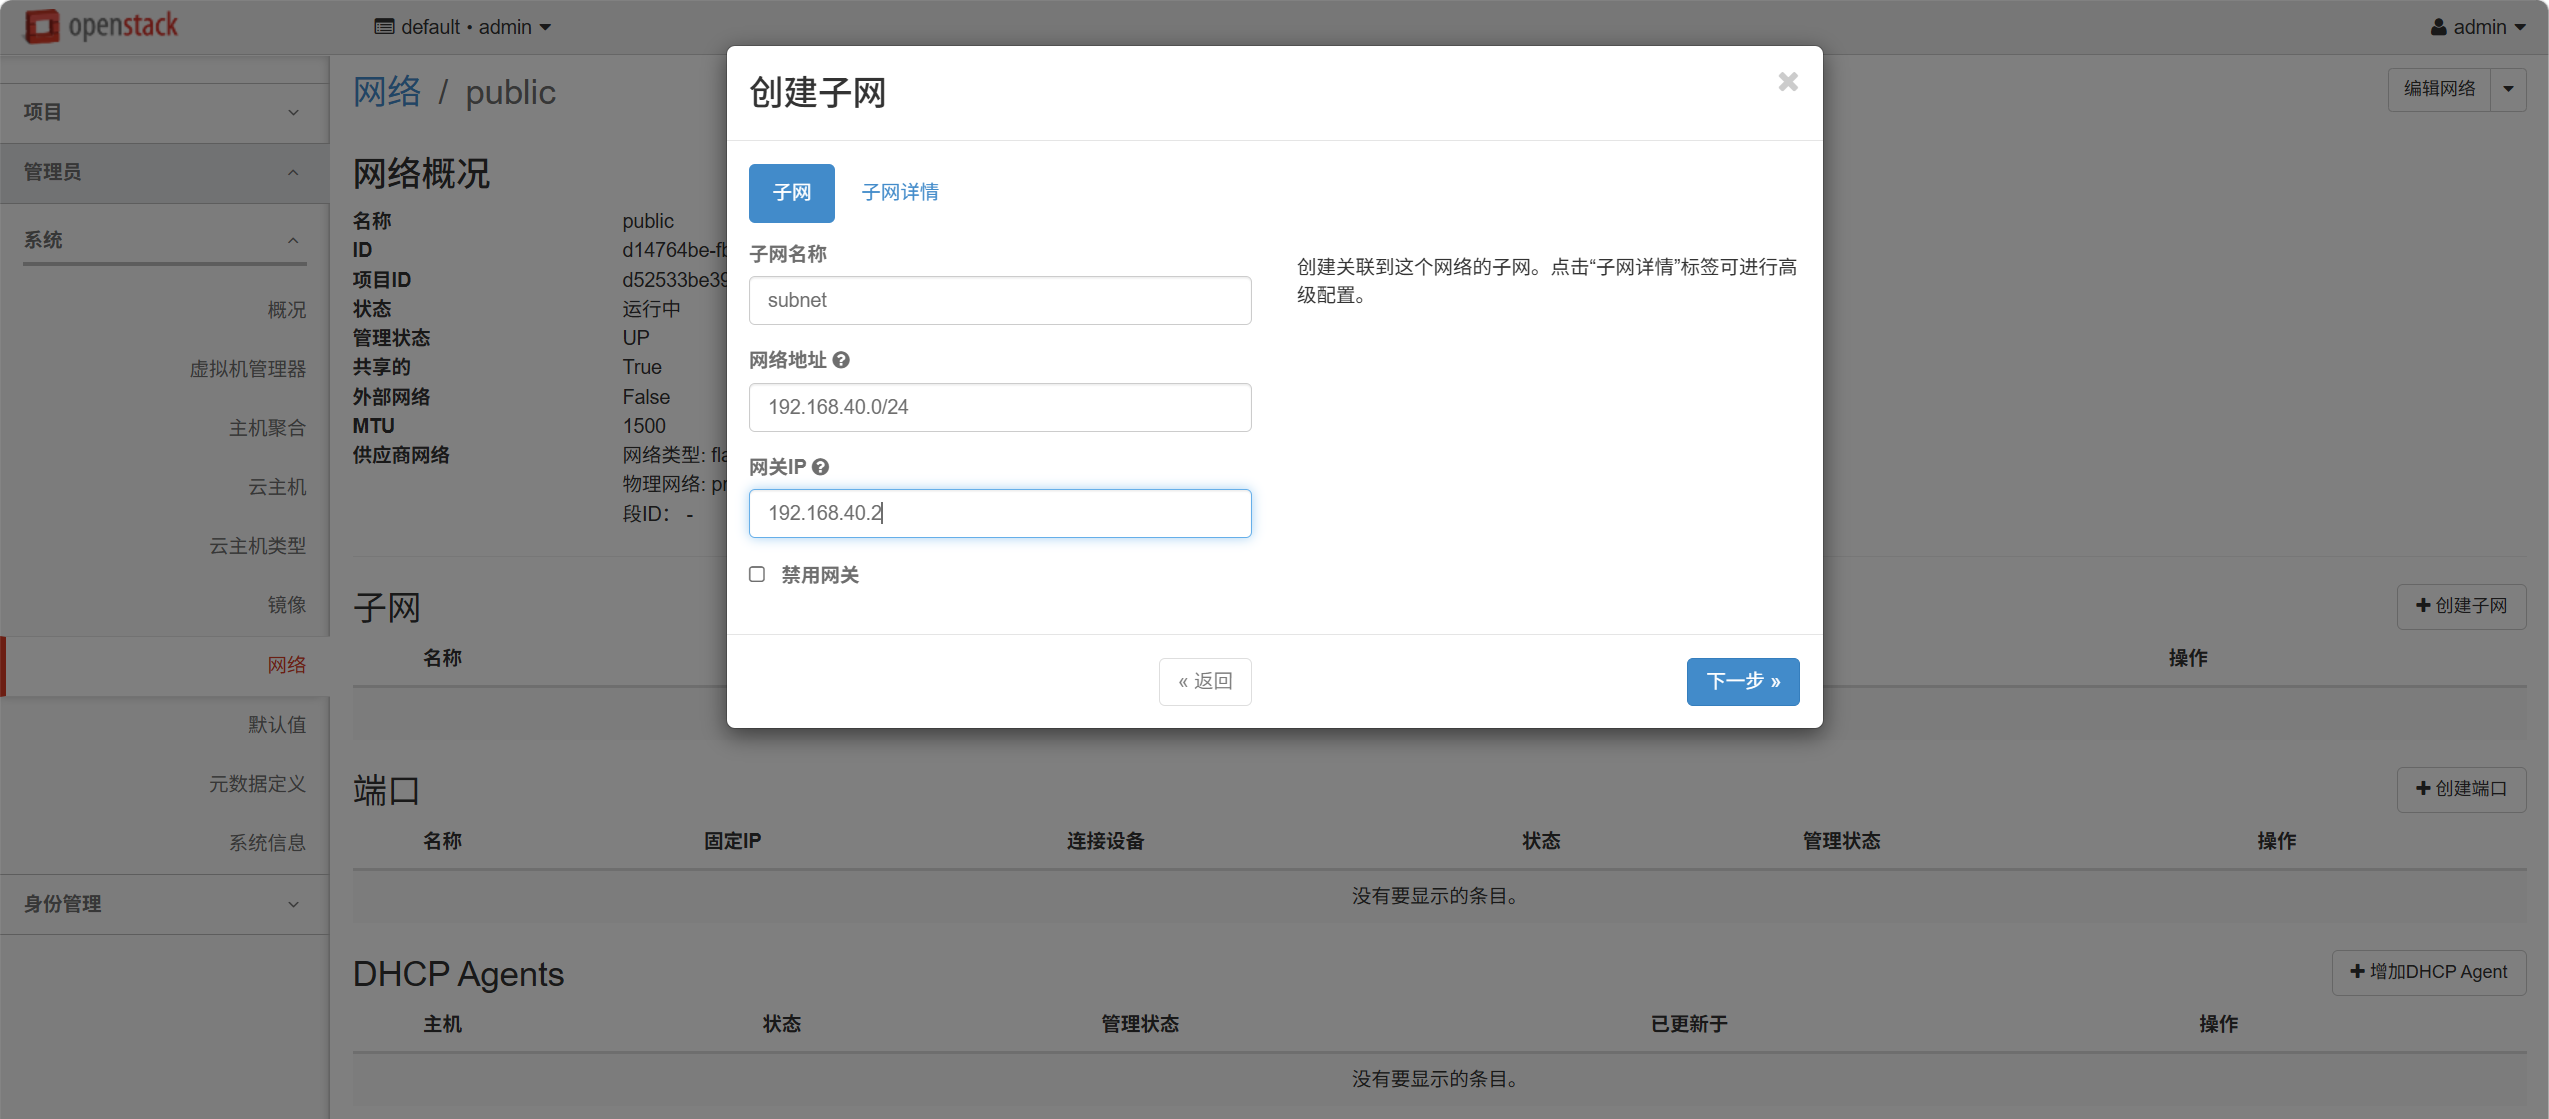Click the gateway IP help icon
Screen dimensions: 2549x1119
[x=820, y=467]
